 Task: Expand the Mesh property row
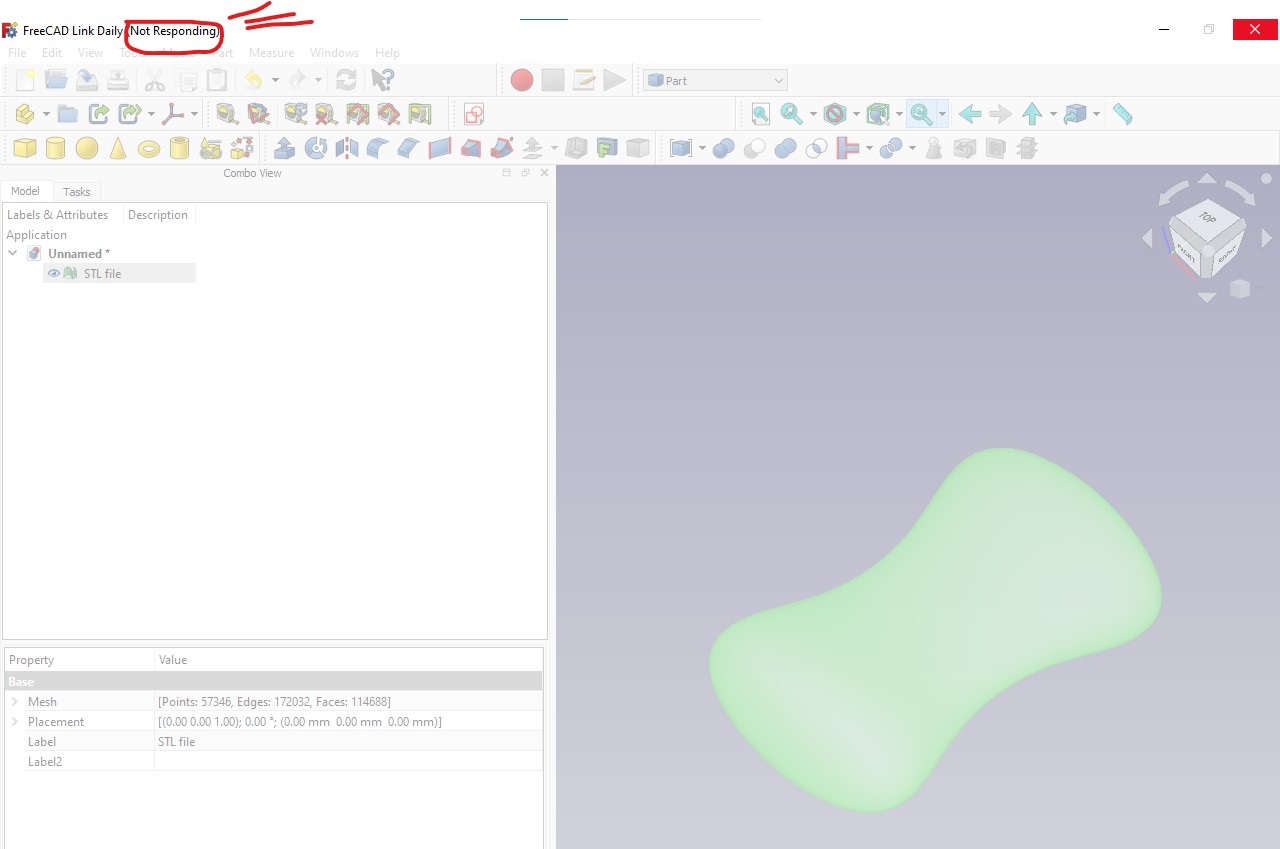[15, 701]
